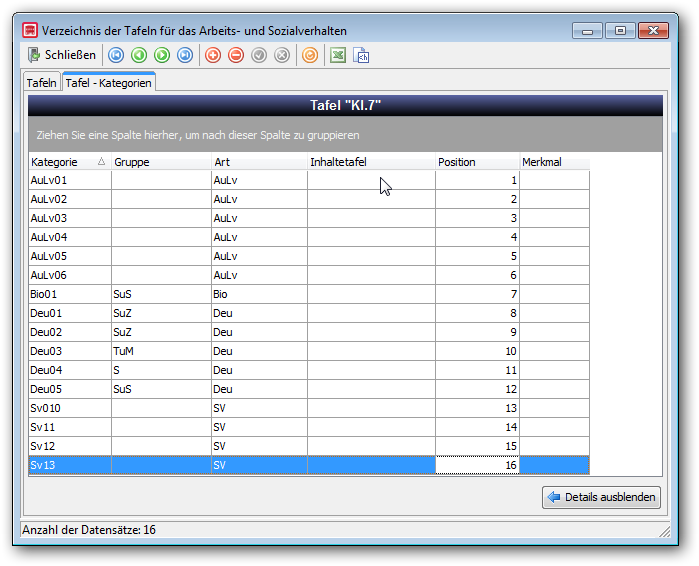Viewport: 699px width, 566px height.
Task: Jump to last record navigation icon
Action: [x=185, y=55]
